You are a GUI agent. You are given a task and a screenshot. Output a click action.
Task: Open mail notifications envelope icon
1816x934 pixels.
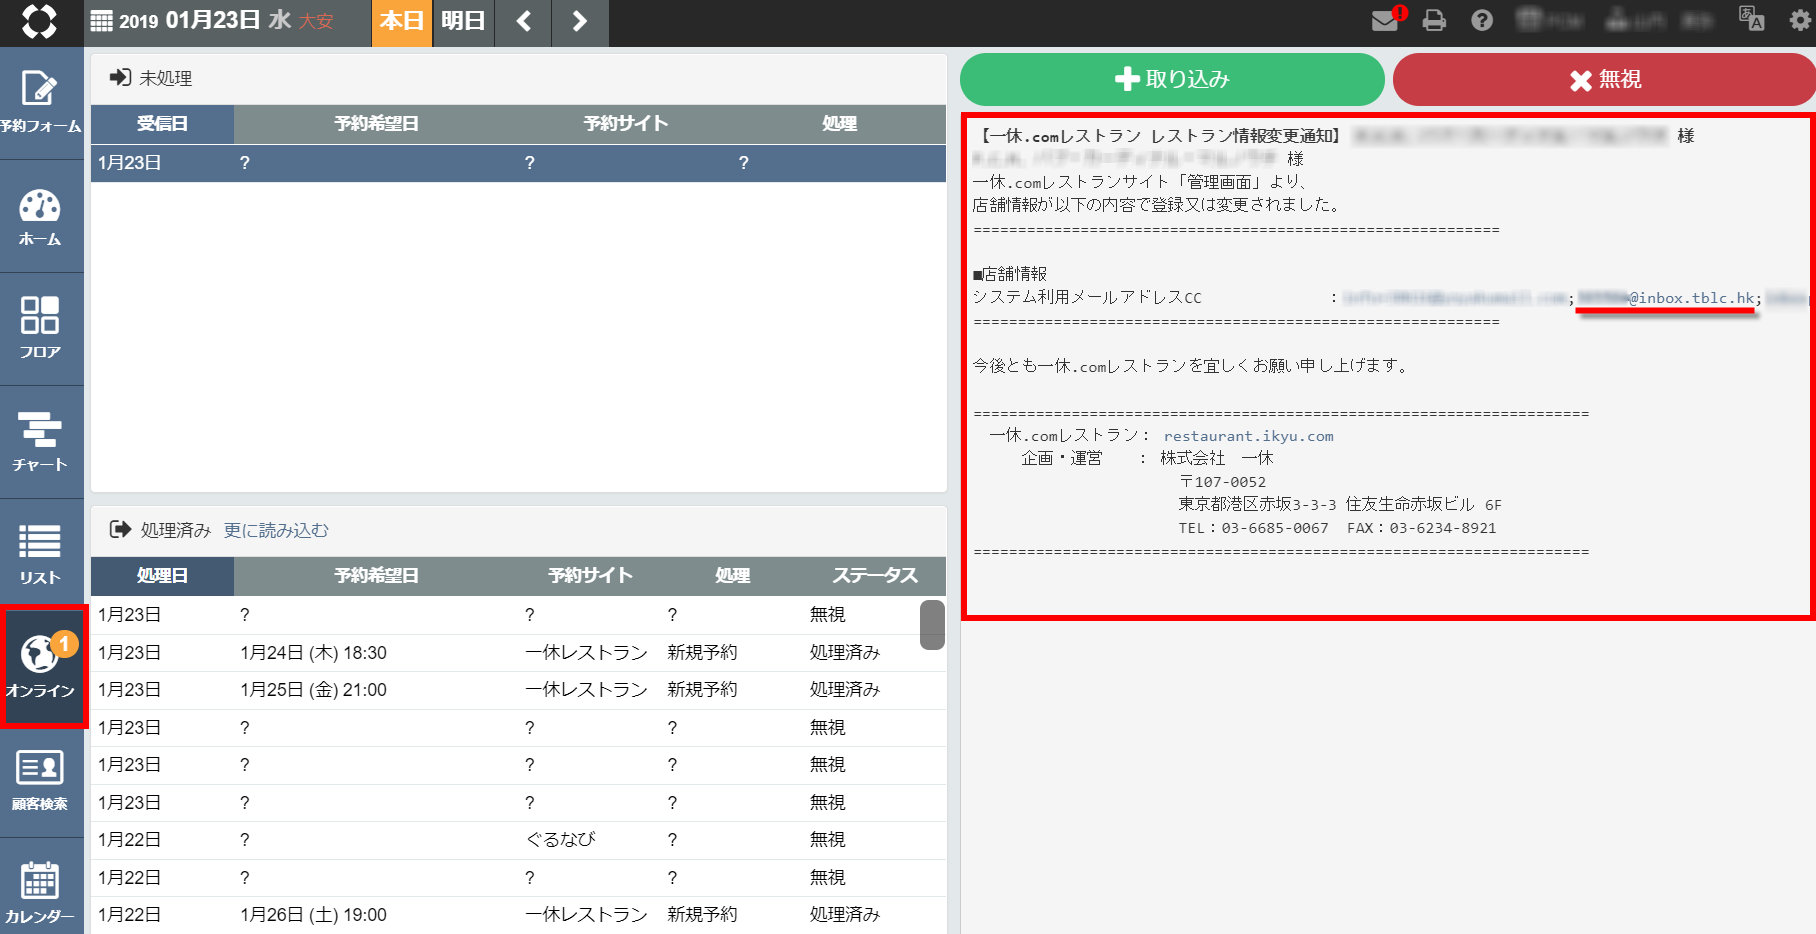pyautogui.click(x=1388, y=19)
